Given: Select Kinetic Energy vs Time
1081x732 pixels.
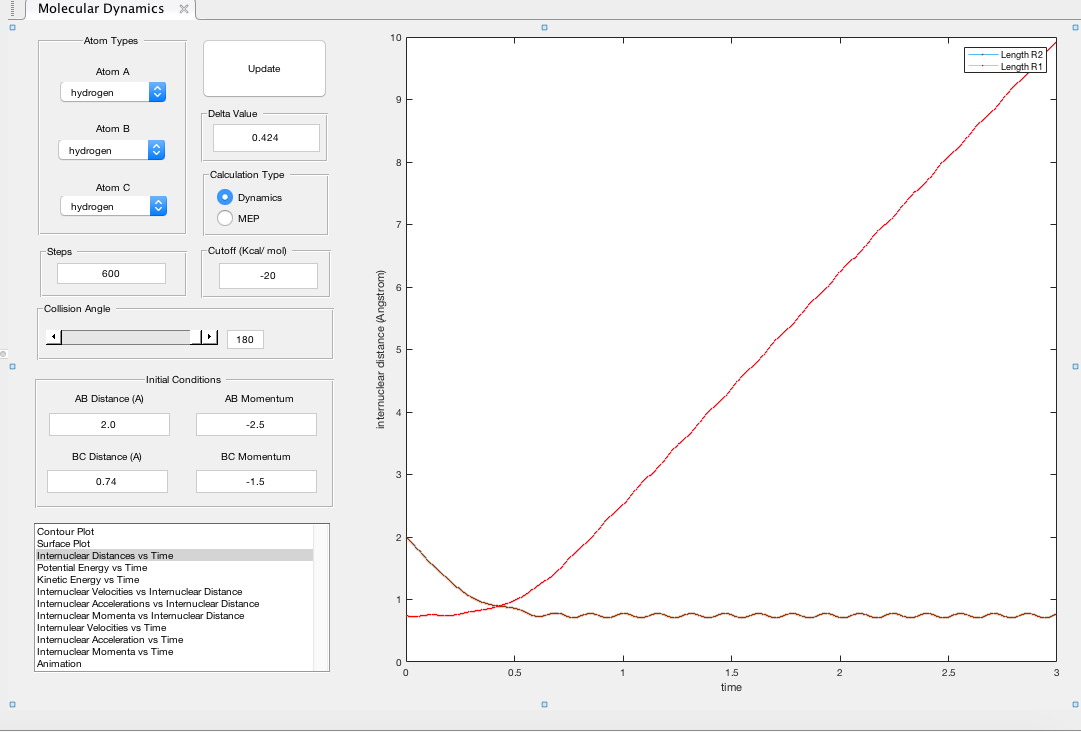Looking at the screenshot, I should [x=174, y=580].
